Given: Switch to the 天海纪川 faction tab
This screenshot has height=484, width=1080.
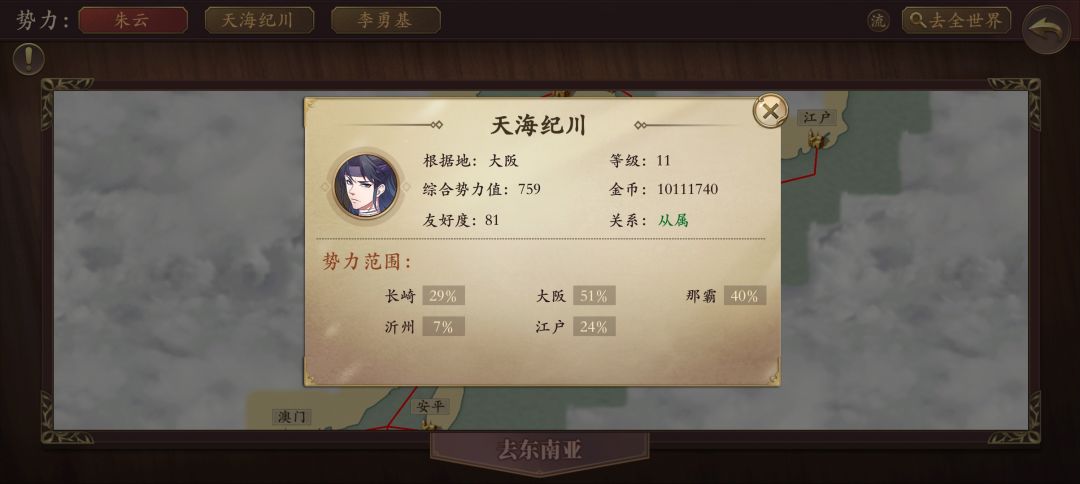Looking at the screenshot, I should coord(259,21).
